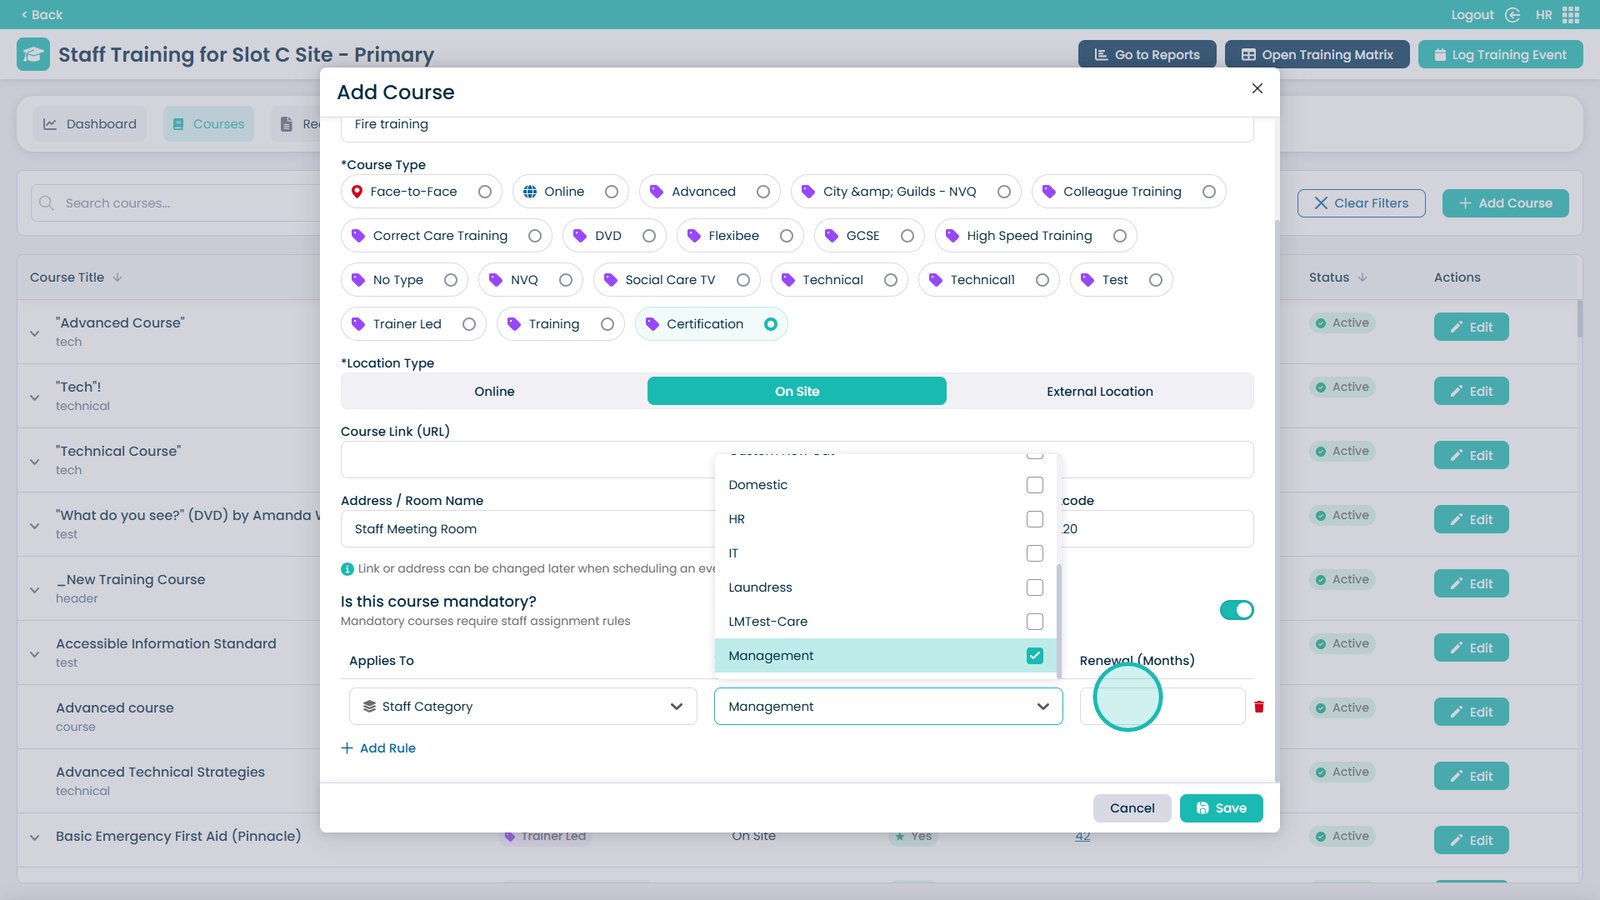Click the department list scrollbar
This screenshot has width=1600, height=900.
[x=1059, y=620]
